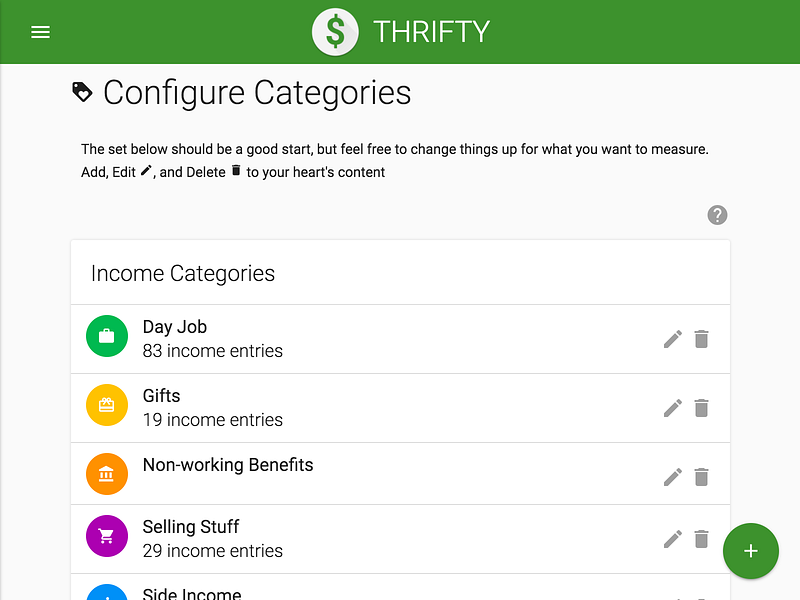Edit the Day Job category with the pencil icon
This screenshot has width=800, height=600.
pyautogui.click(x=672, y=339)
